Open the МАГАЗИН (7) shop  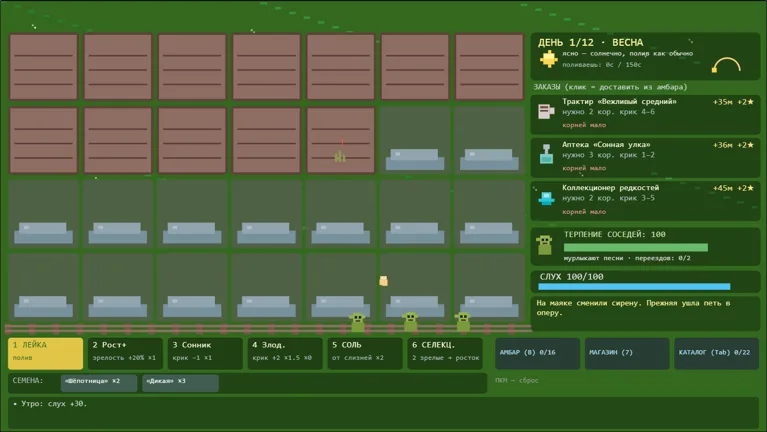tap(627, 353)
